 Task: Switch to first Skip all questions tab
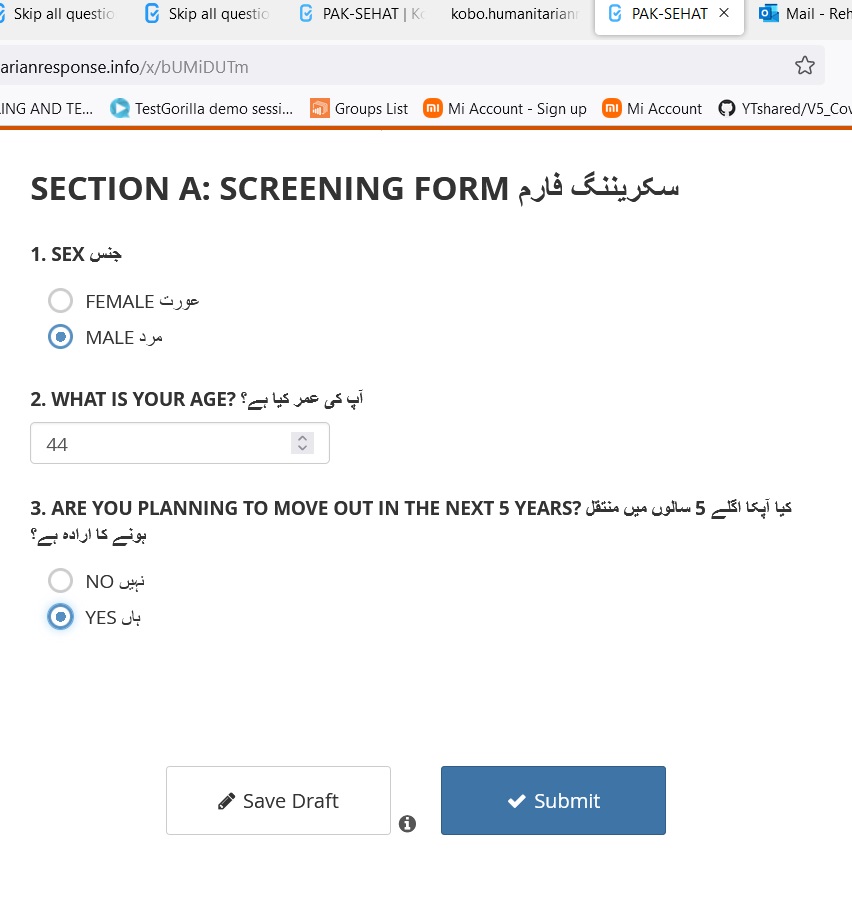[62, 14]
